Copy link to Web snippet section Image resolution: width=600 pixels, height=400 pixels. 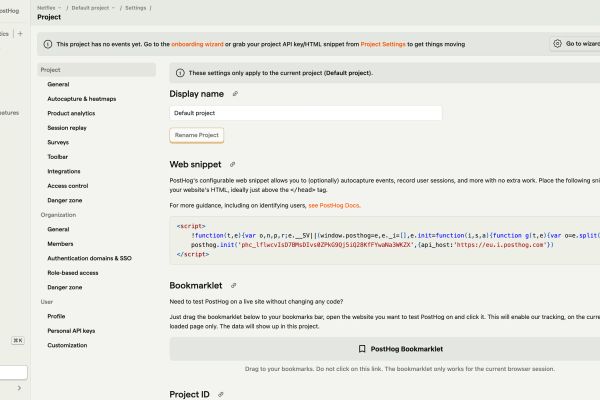click(232, 165)
